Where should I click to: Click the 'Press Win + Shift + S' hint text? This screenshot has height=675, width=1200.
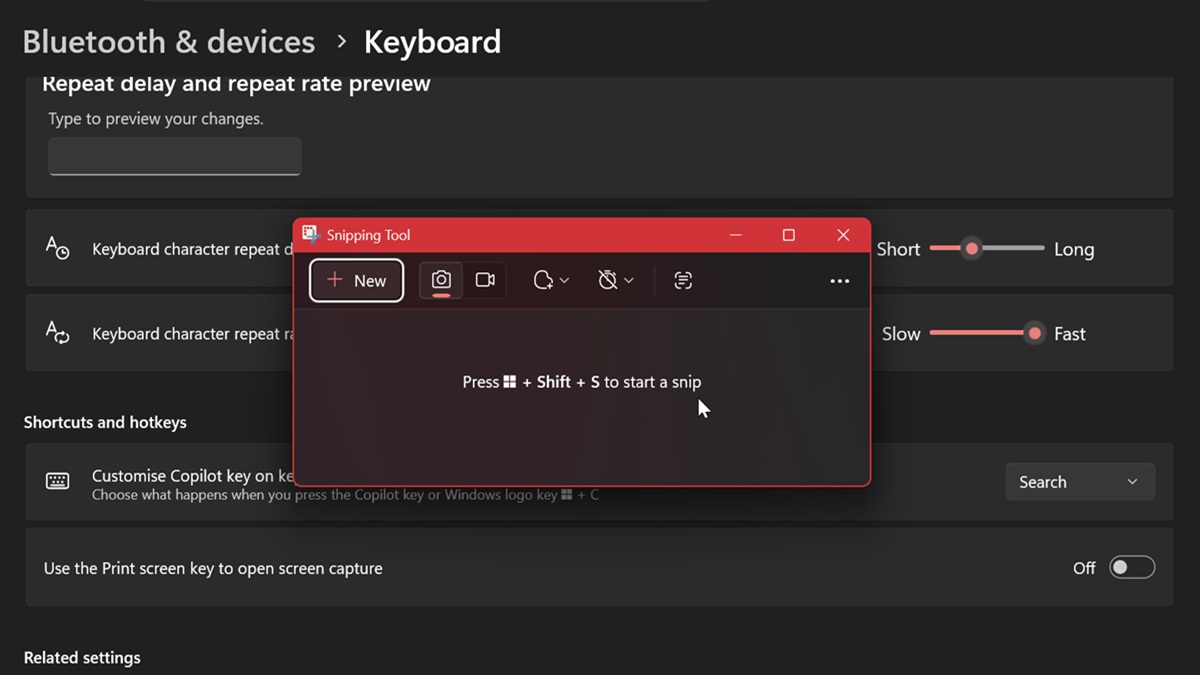(x=582, y=382)
